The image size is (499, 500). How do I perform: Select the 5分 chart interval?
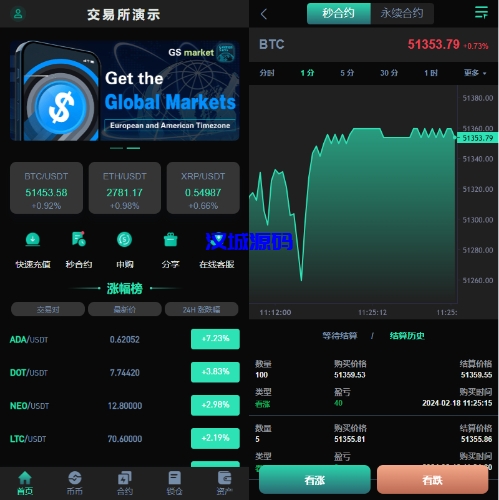pos(347,73)
